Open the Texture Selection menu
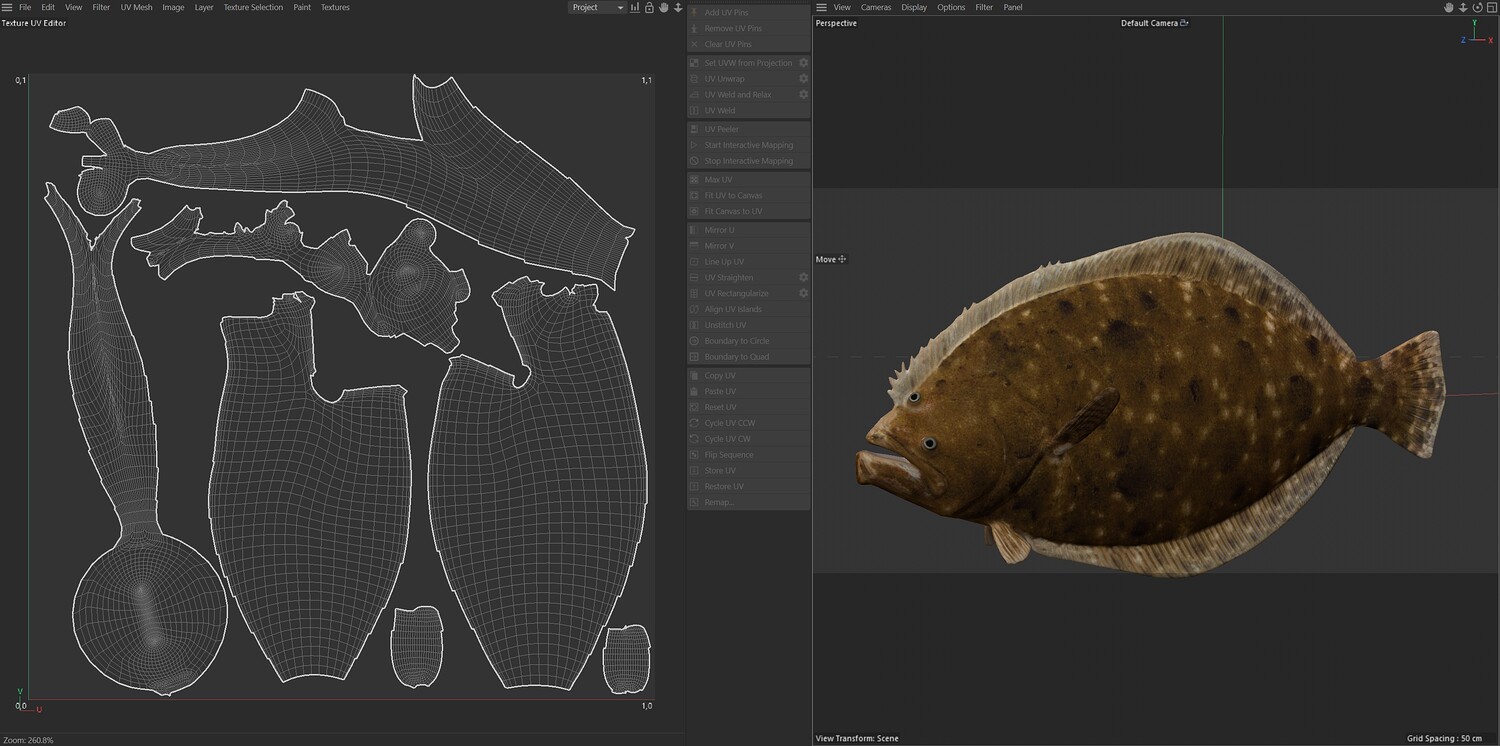The height and width of the screenshot is (746, 1500). coord(253,7)
